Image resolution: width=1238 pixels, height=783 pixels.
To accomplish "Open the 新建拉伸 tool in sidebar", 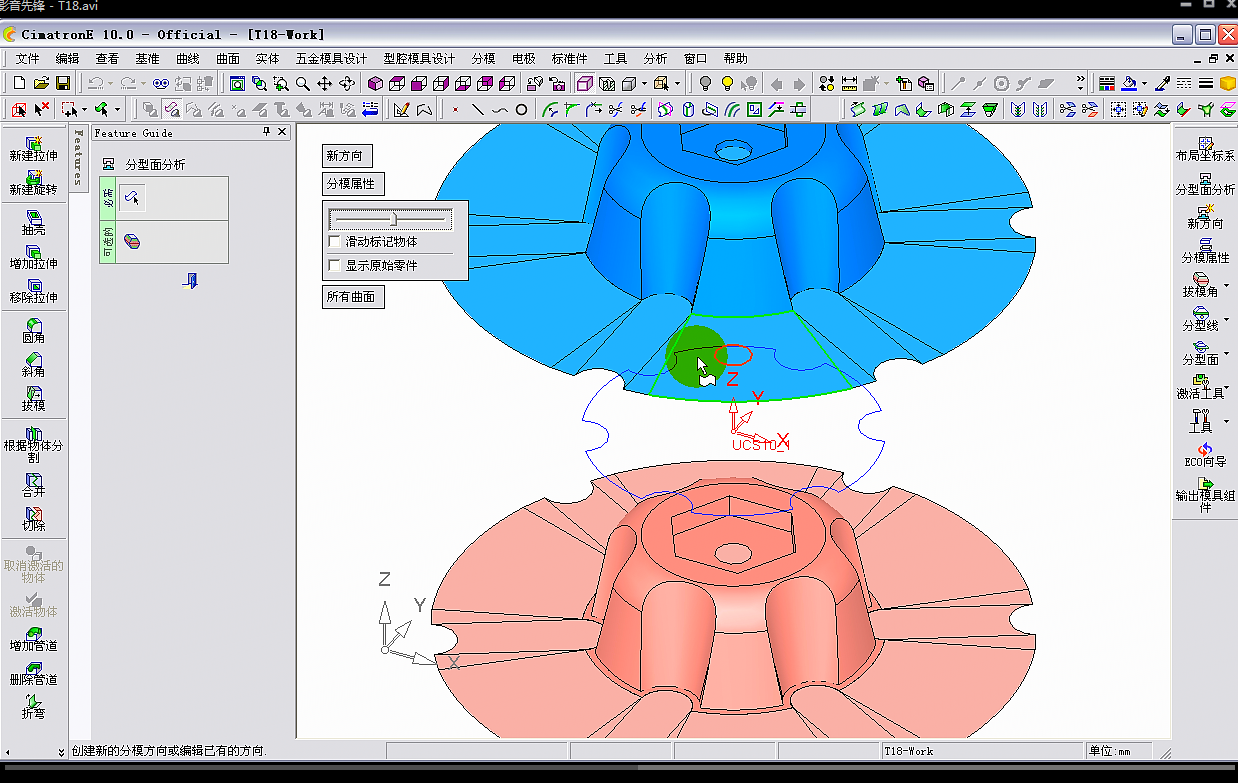I will 33,150.
